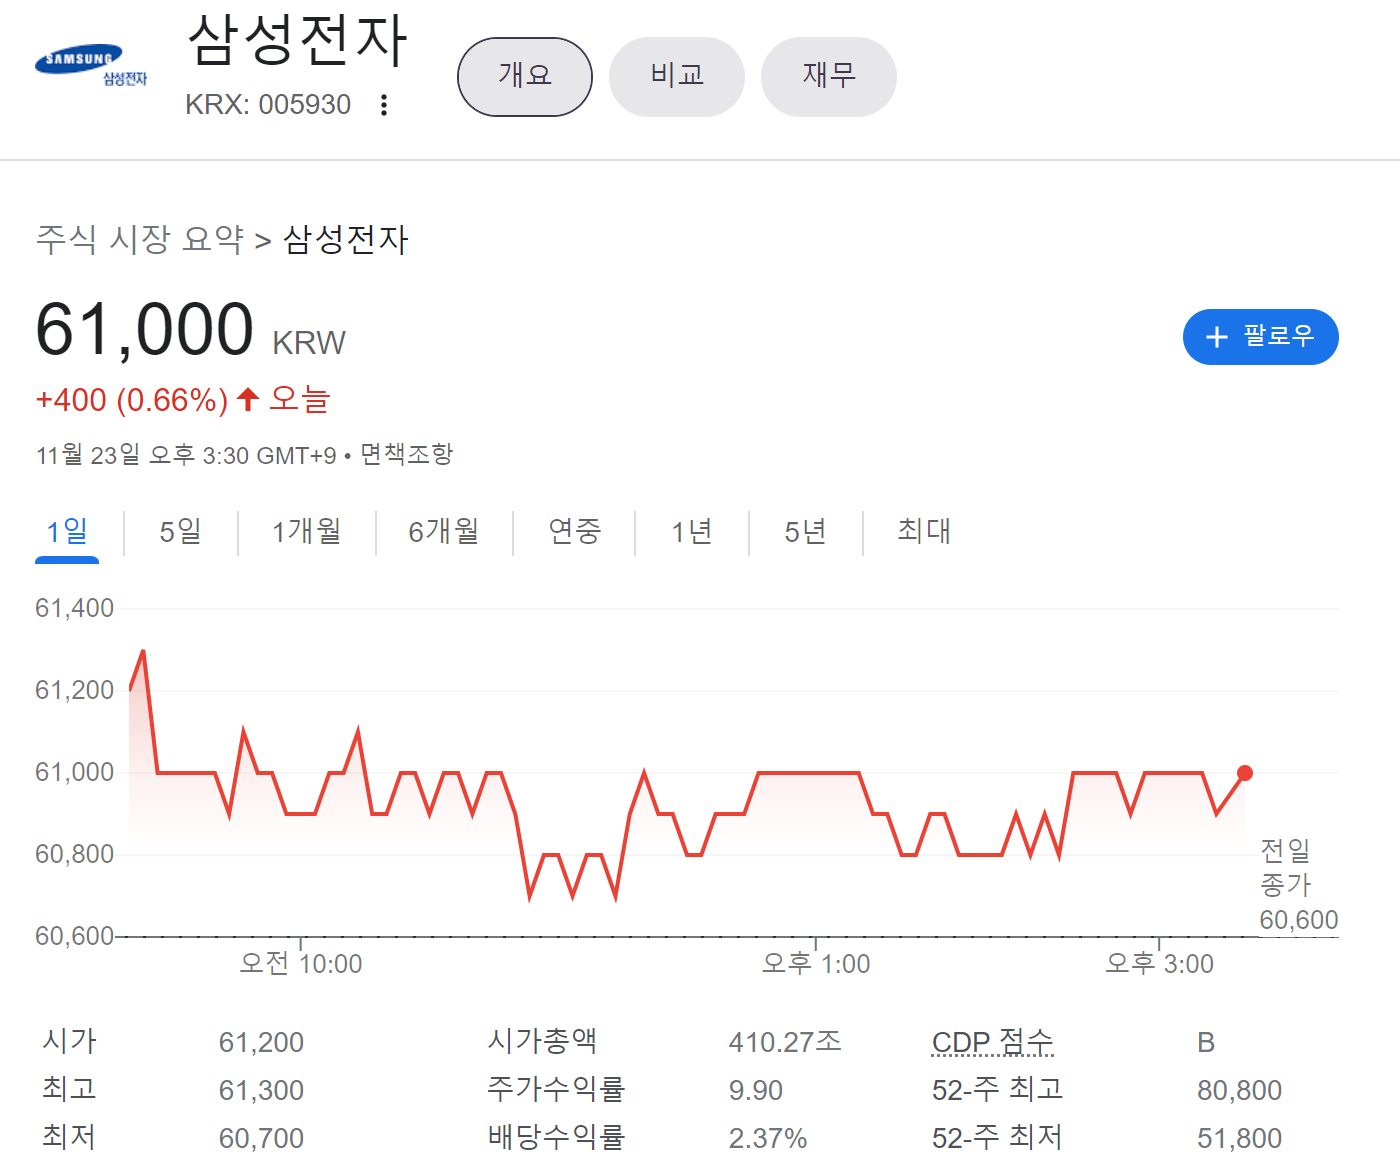Switch chart range to 5년
This screenshot has width=1400, height=1162.
(x=806, y=531)
